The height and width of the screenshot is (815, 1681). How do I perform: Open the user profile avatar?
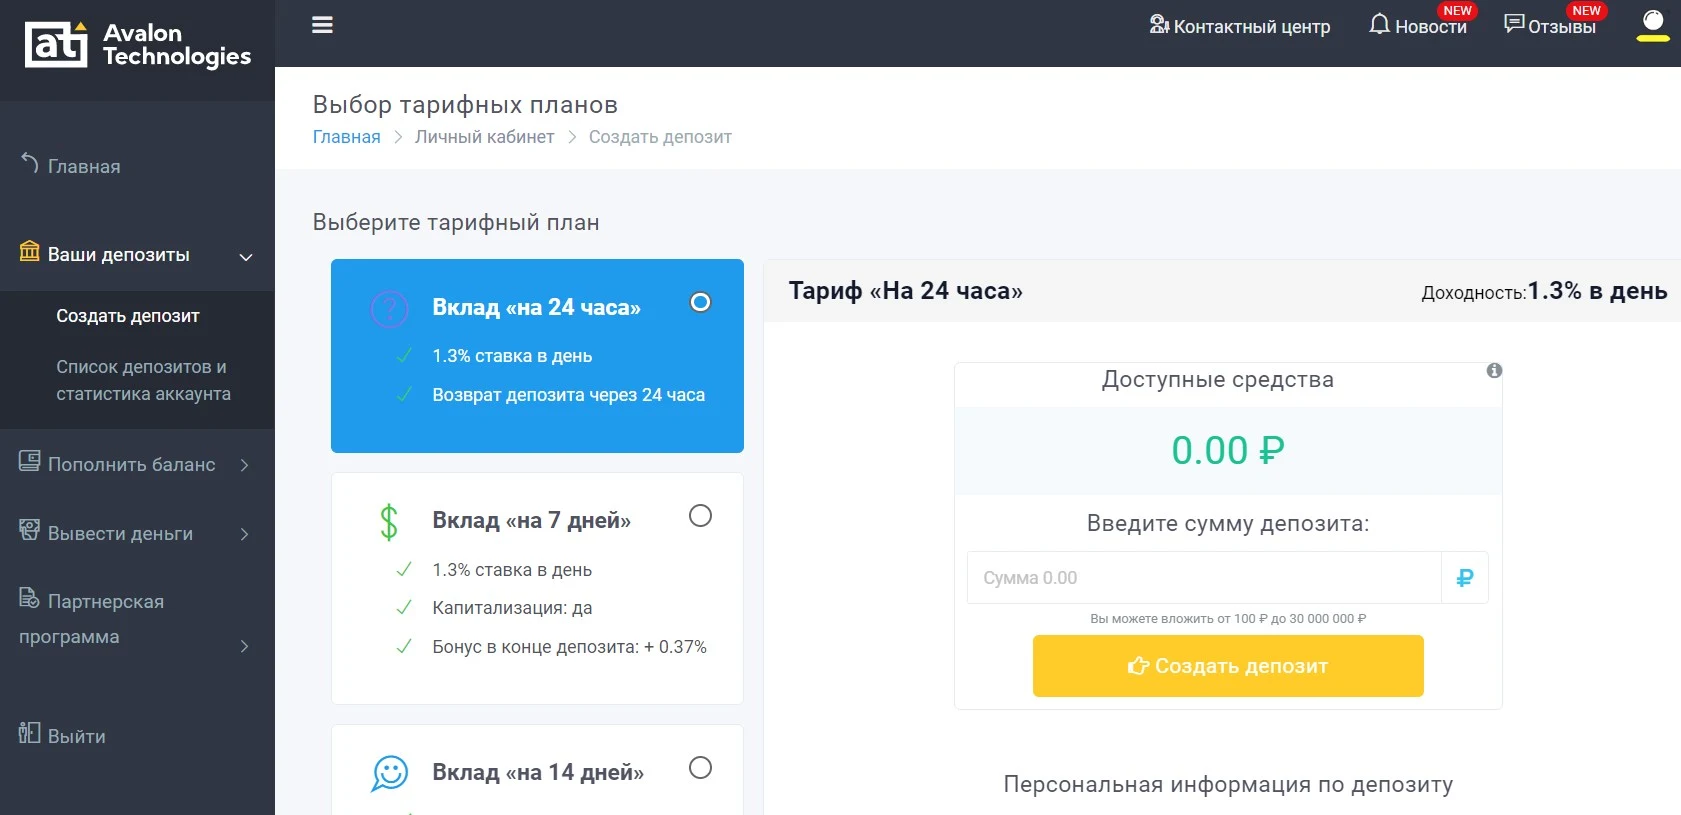pos(1653,25)
